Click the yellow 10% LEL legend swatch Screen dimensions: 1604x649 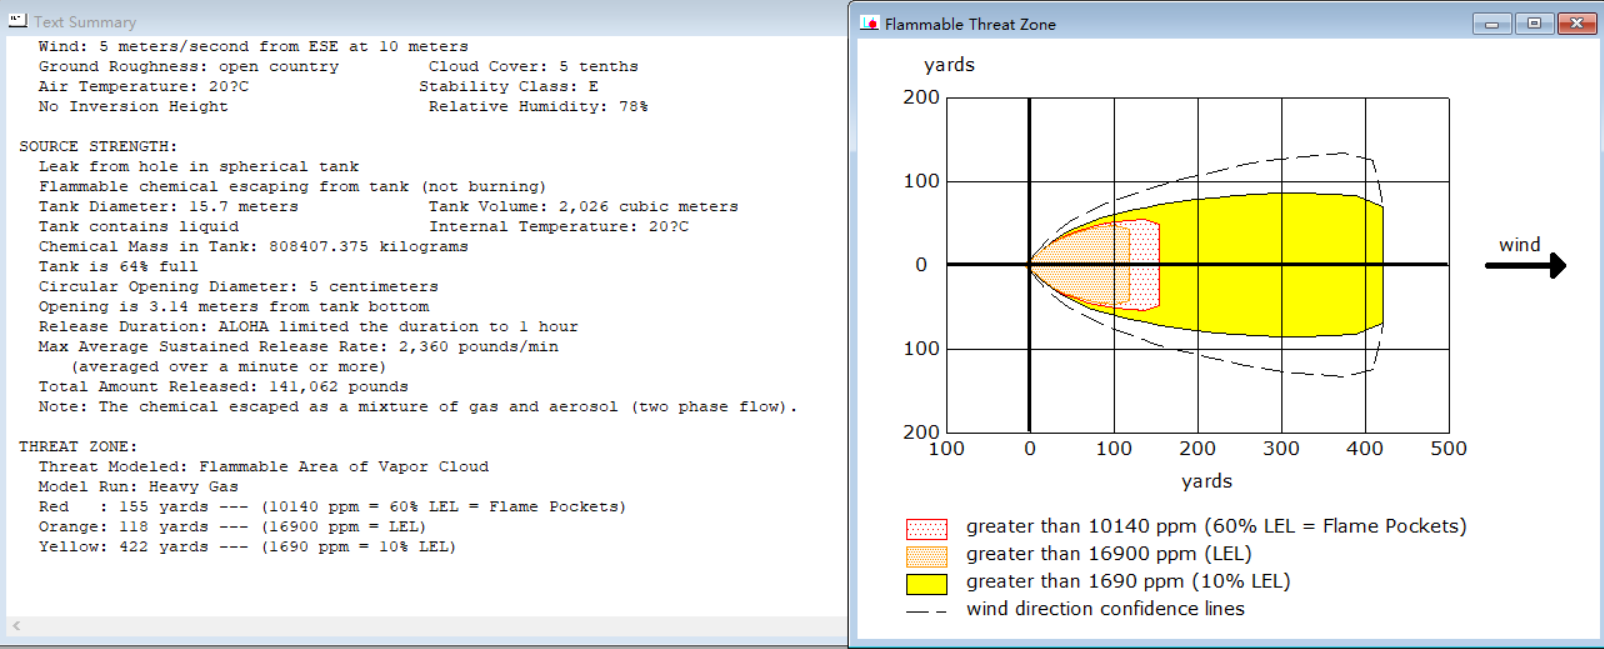[x=926, y=584]
